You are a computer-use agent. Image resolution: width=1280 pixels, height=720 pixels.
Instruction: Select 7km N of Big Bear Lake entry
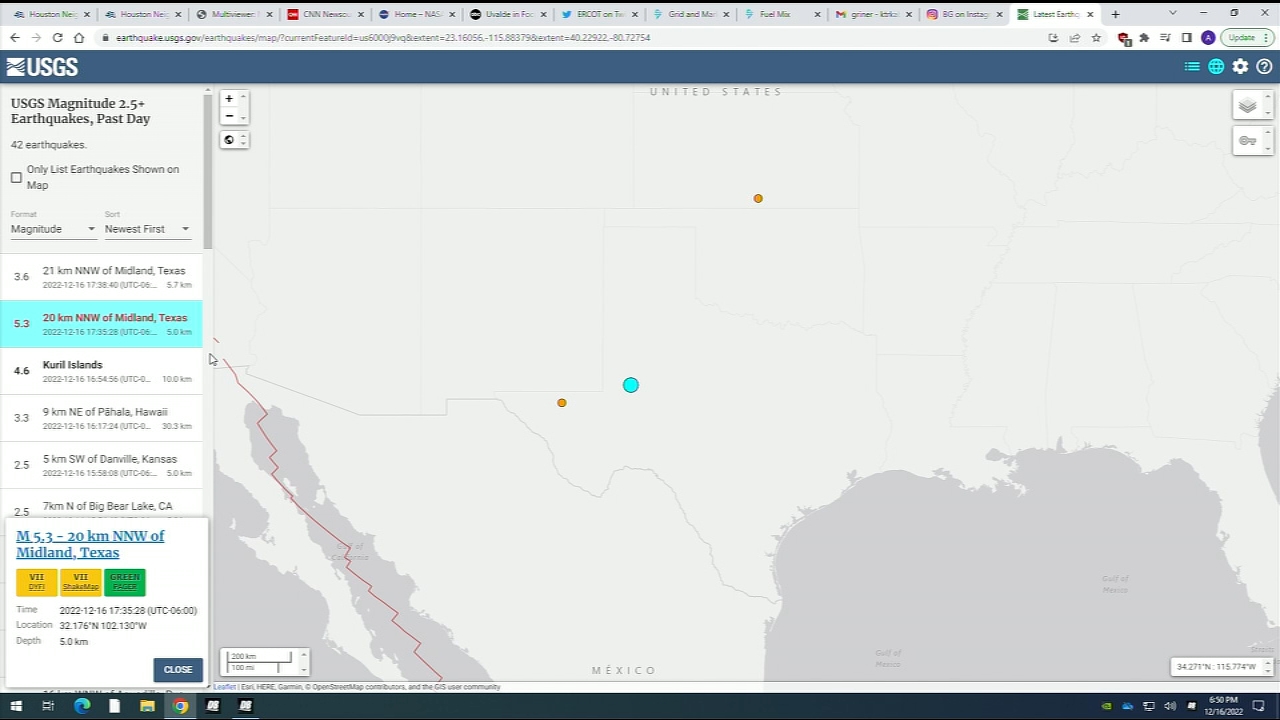[101, 505]
